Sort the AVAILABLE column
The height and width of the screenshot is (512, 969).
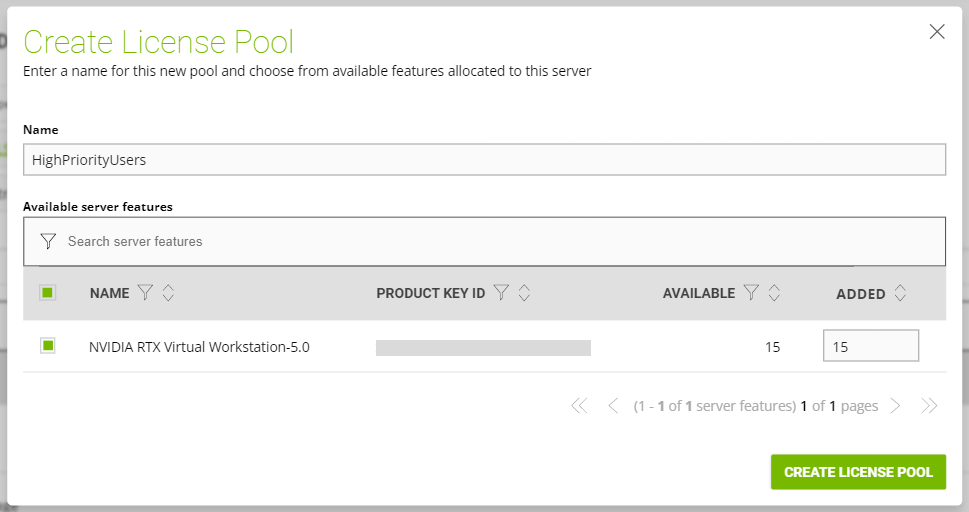(773, 293)
